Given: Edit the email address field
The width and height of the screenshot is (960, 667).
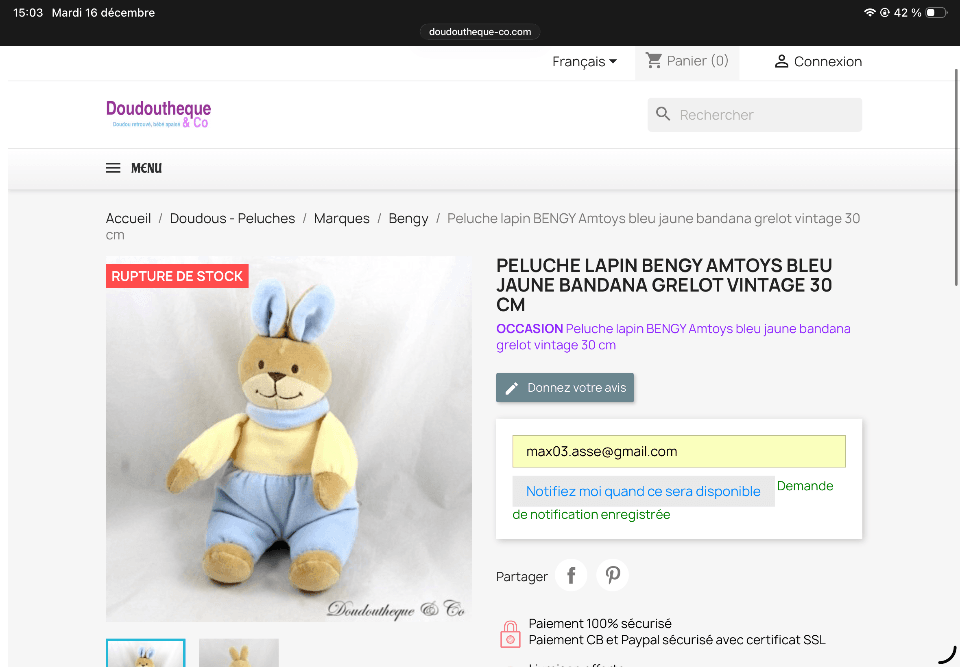Looking at the screenshot, I should (x=679, y=451).
